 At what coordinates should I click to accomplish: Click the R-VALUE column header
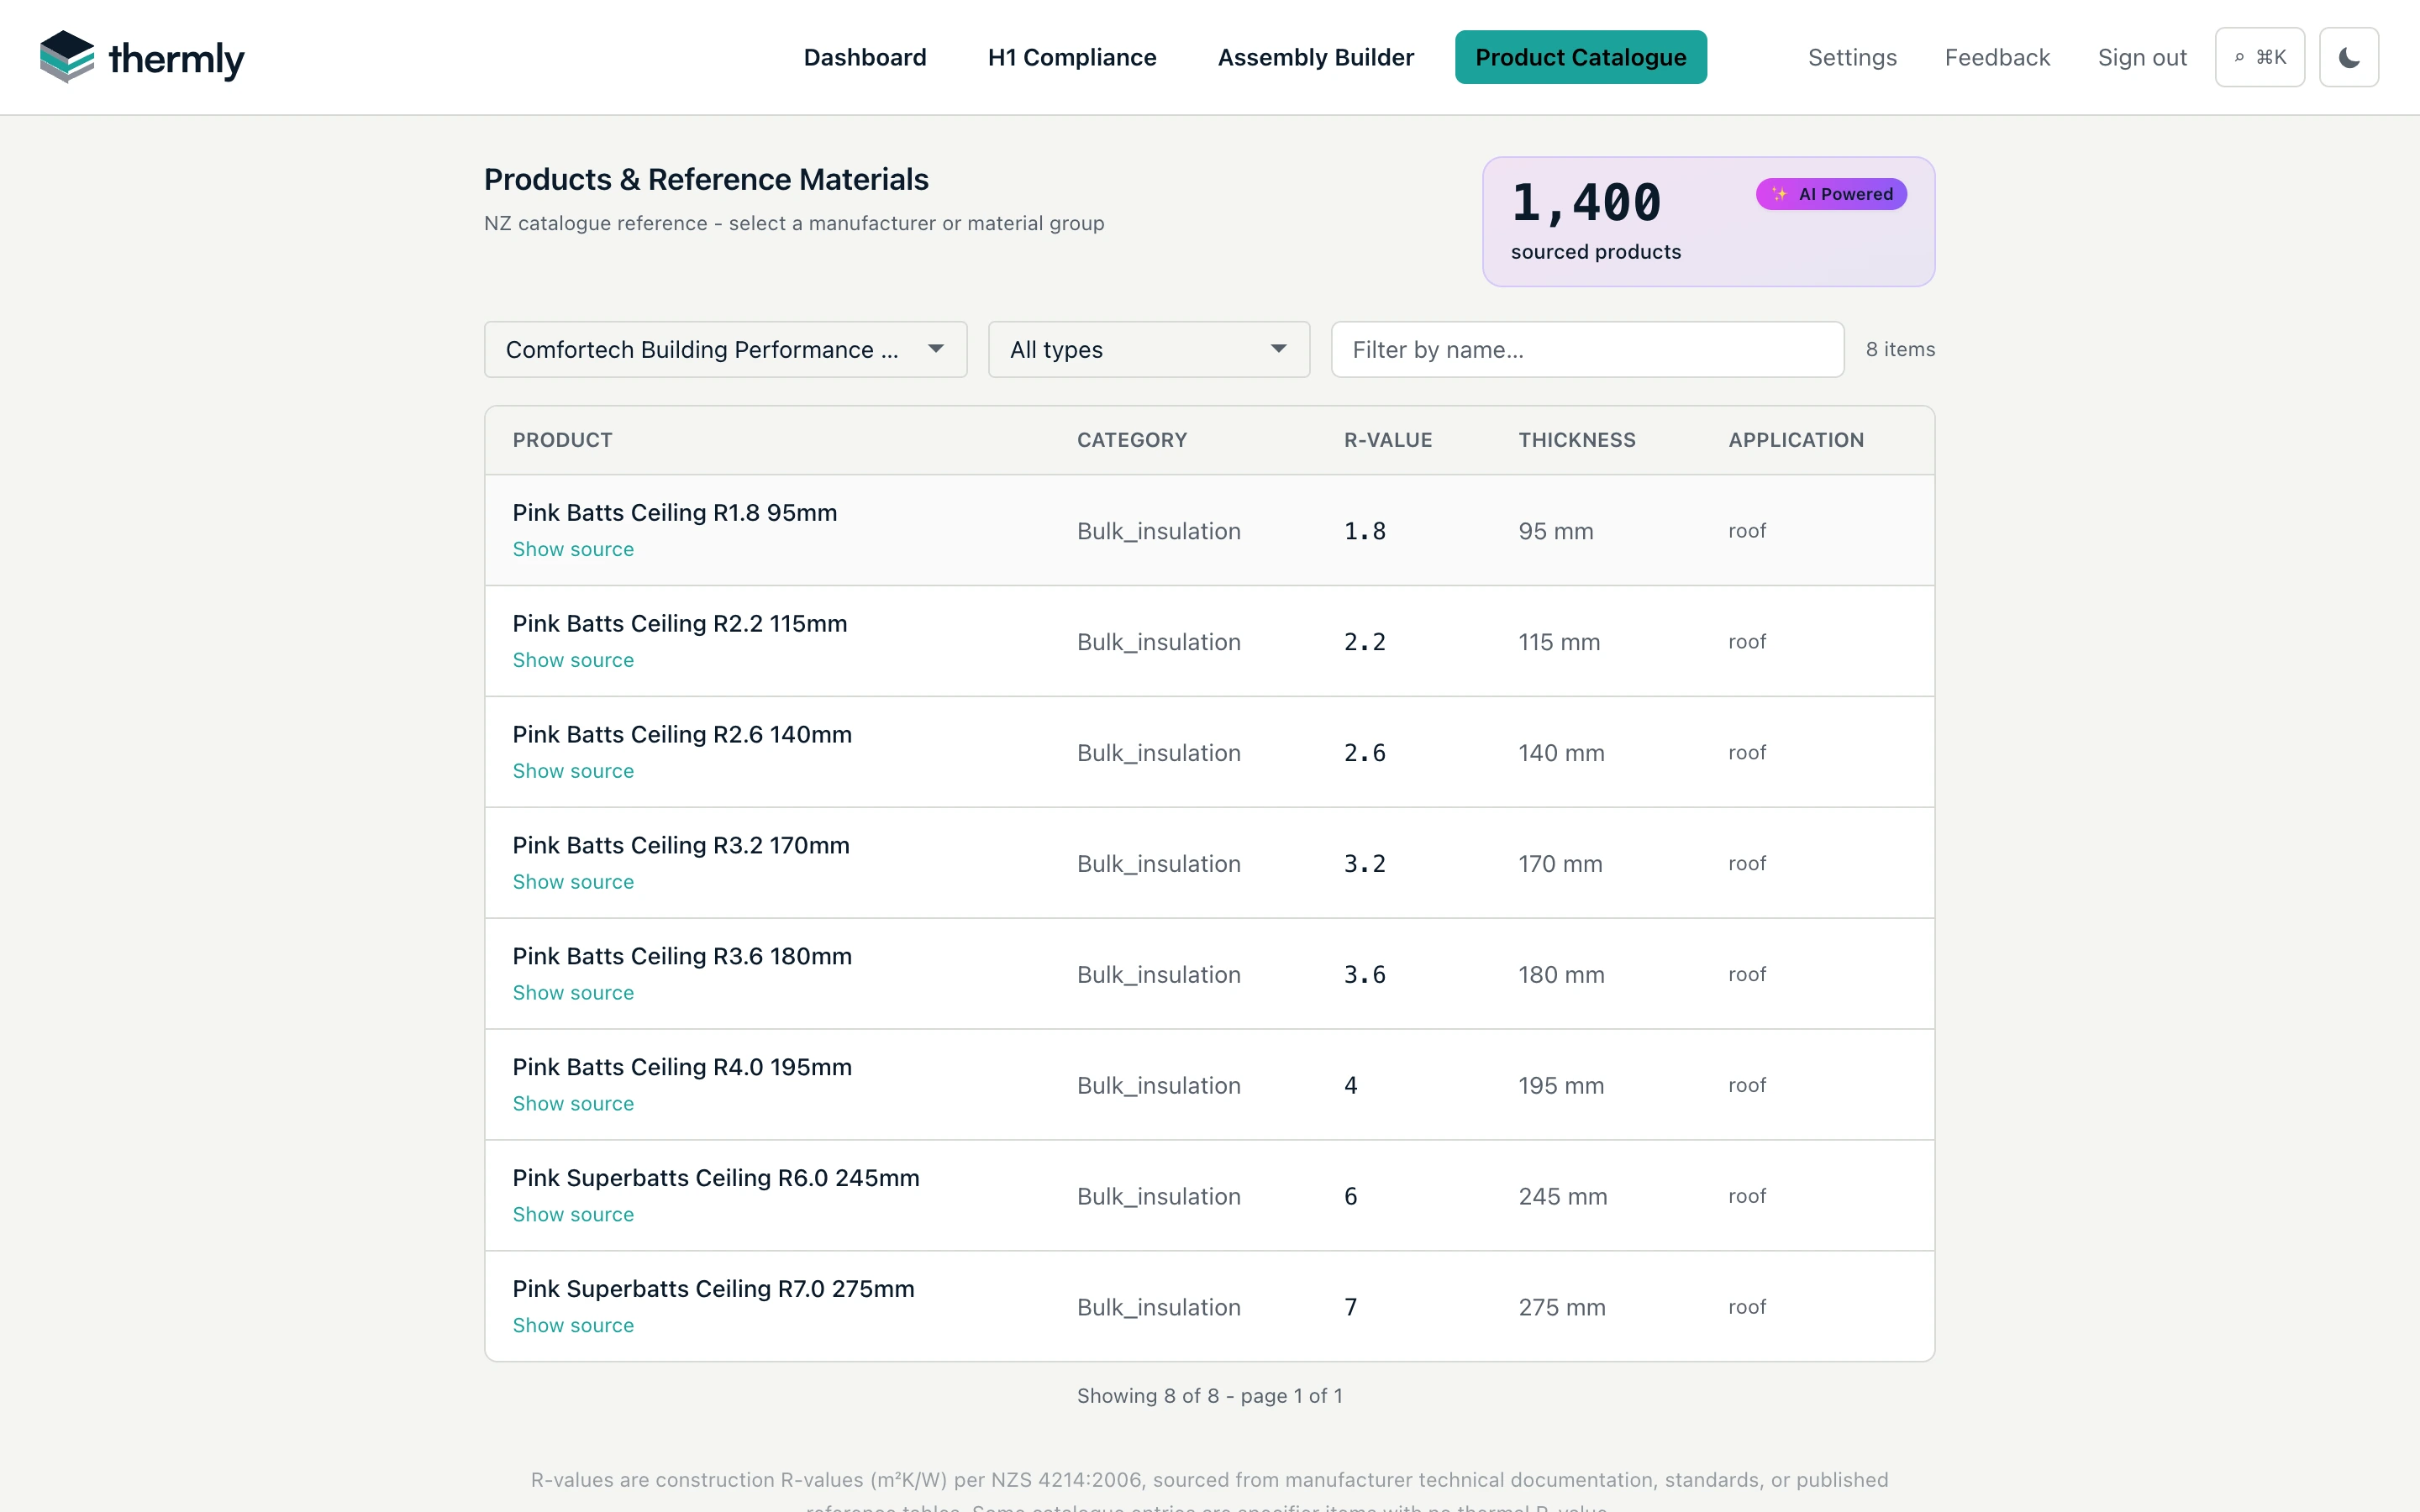(x=1388, y=440)
